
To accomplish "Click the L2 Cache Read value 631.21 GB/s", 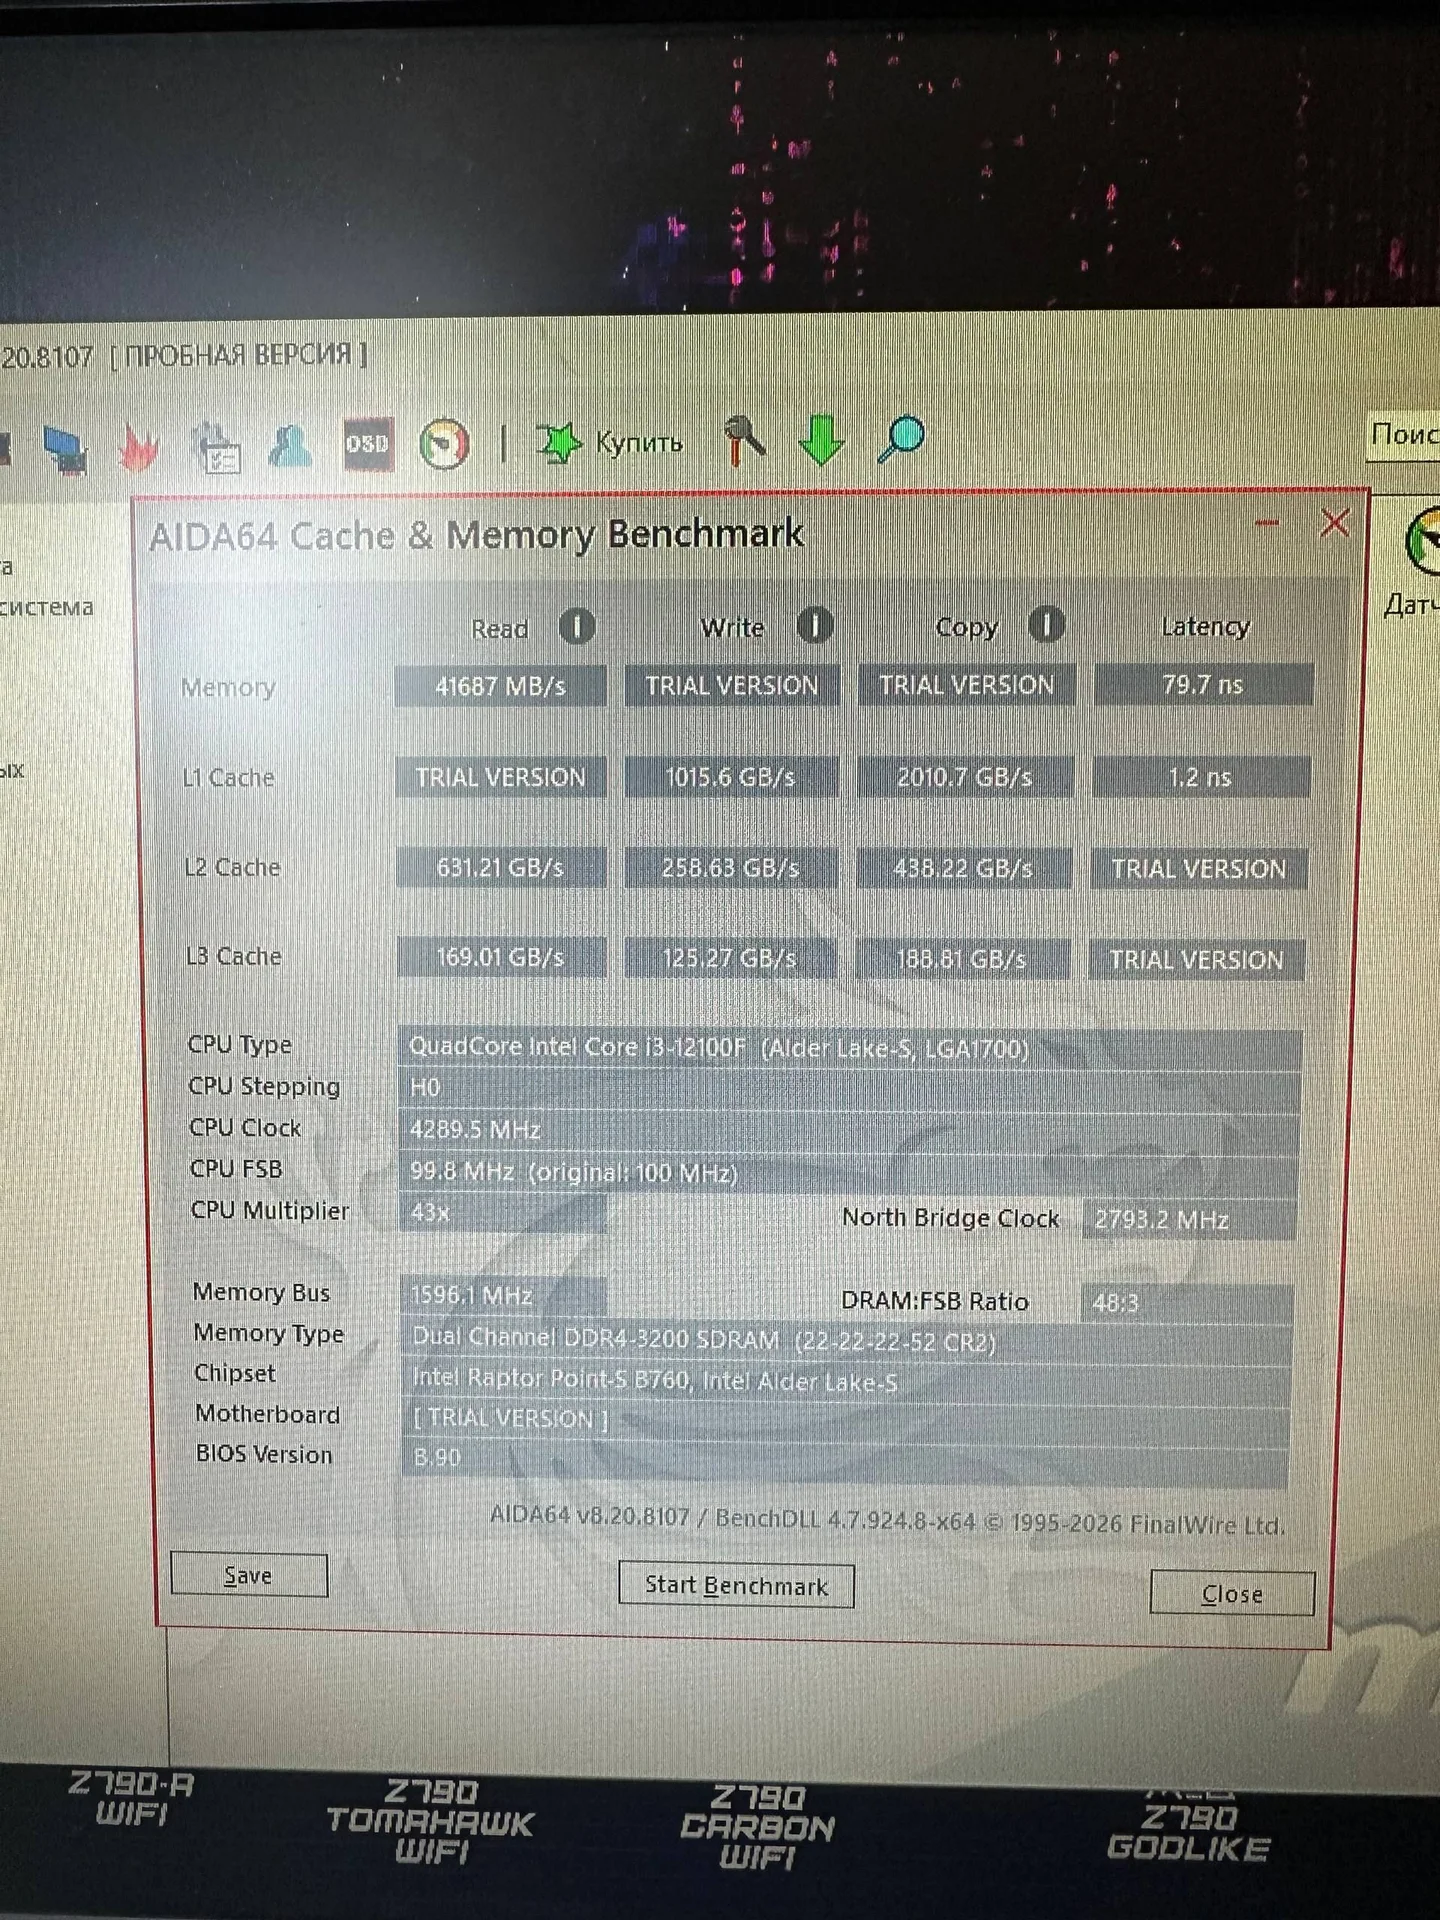I will [x=501, y=867].
